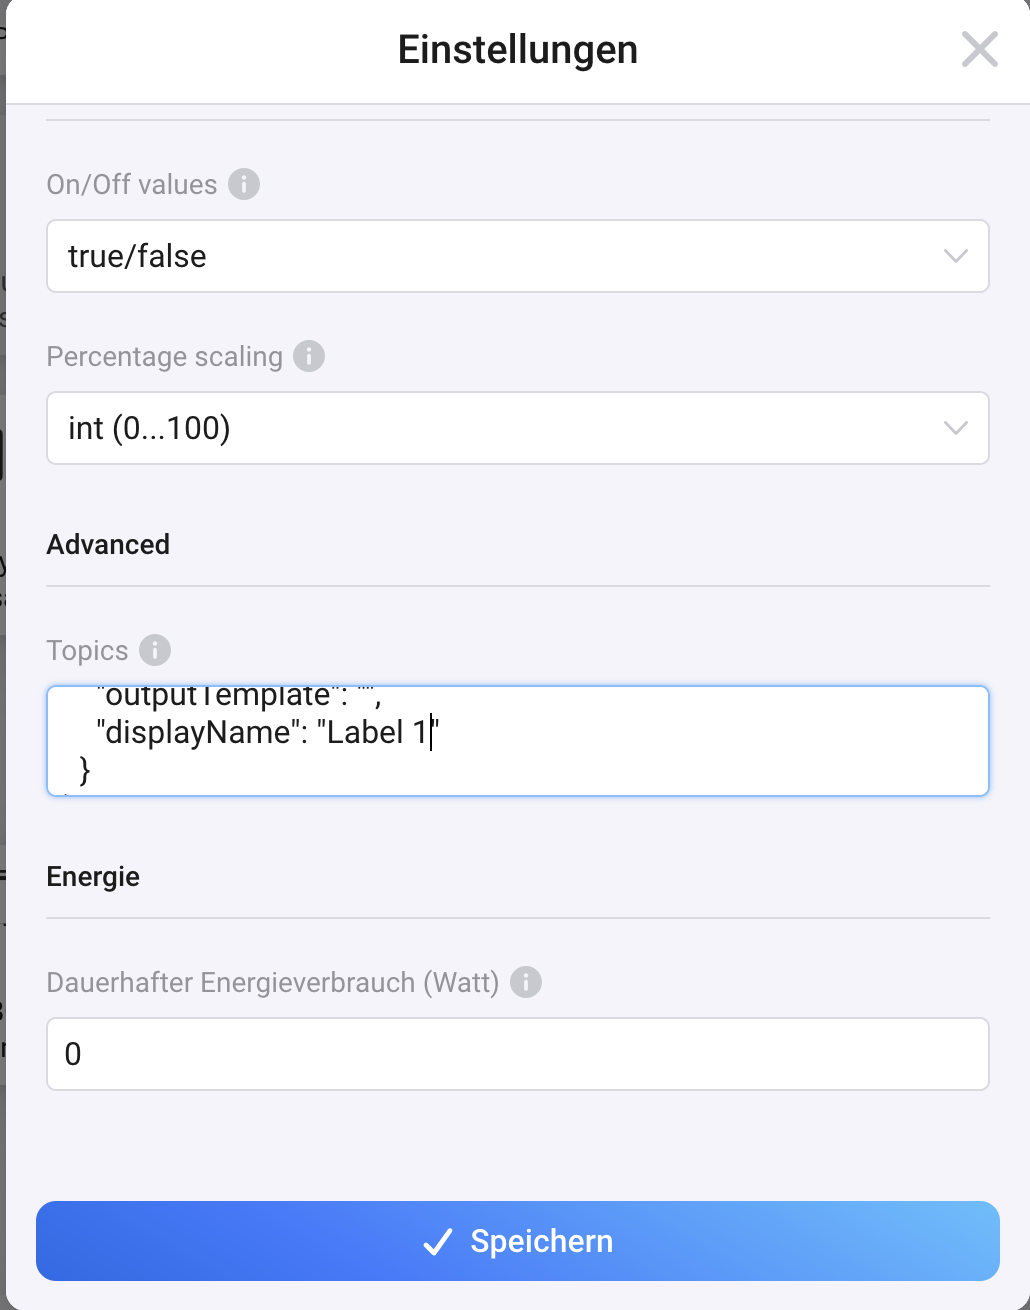
Task: Click the Energie section heading
Action: [x=93, y=876]
